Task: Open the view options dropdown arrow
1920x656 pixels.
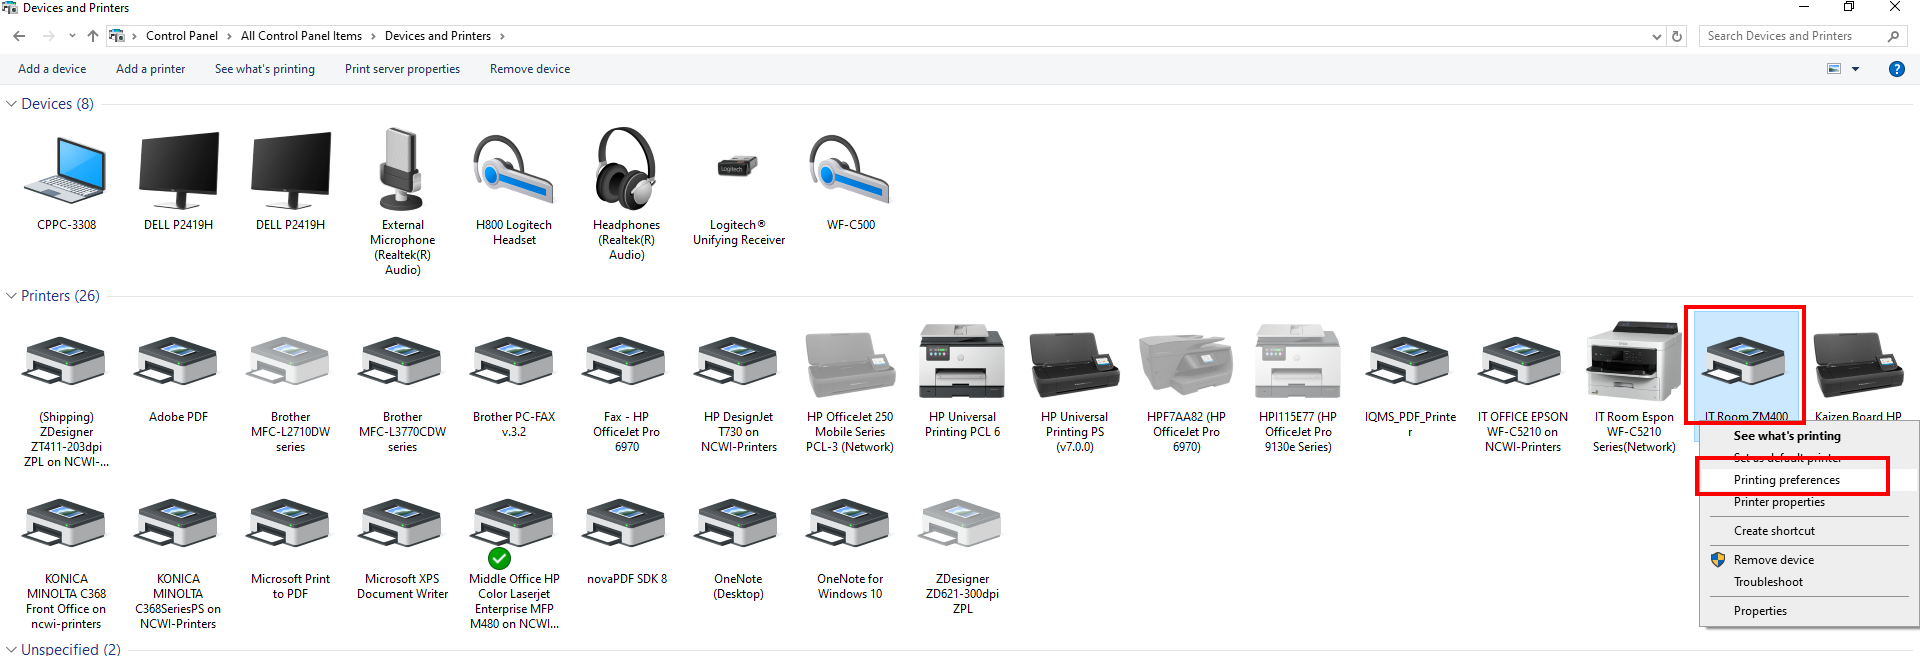Action: 1855,69
